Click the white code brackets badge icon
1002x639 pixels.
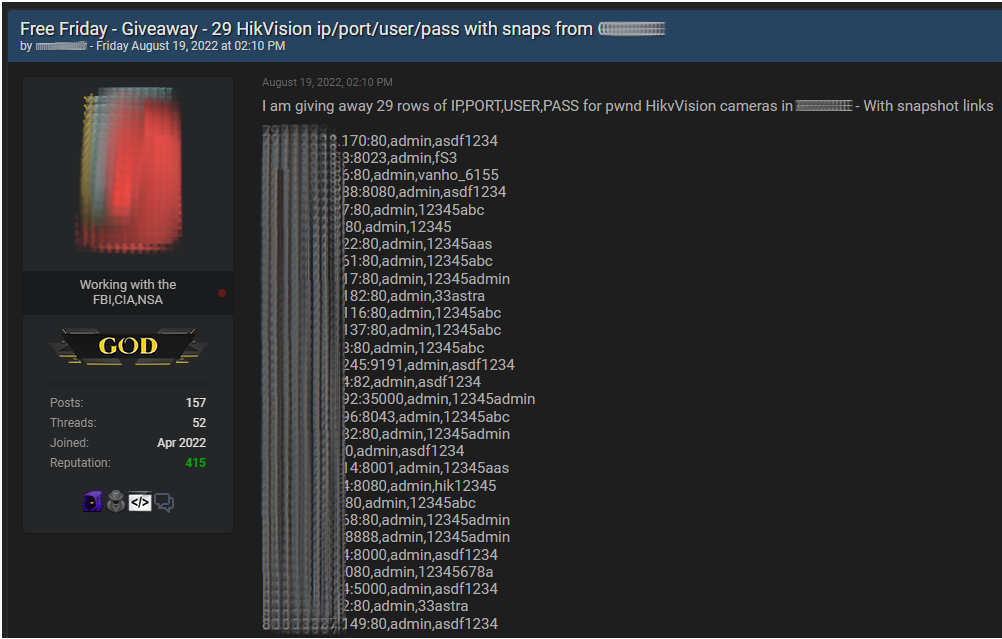click(x=140, y=503)
